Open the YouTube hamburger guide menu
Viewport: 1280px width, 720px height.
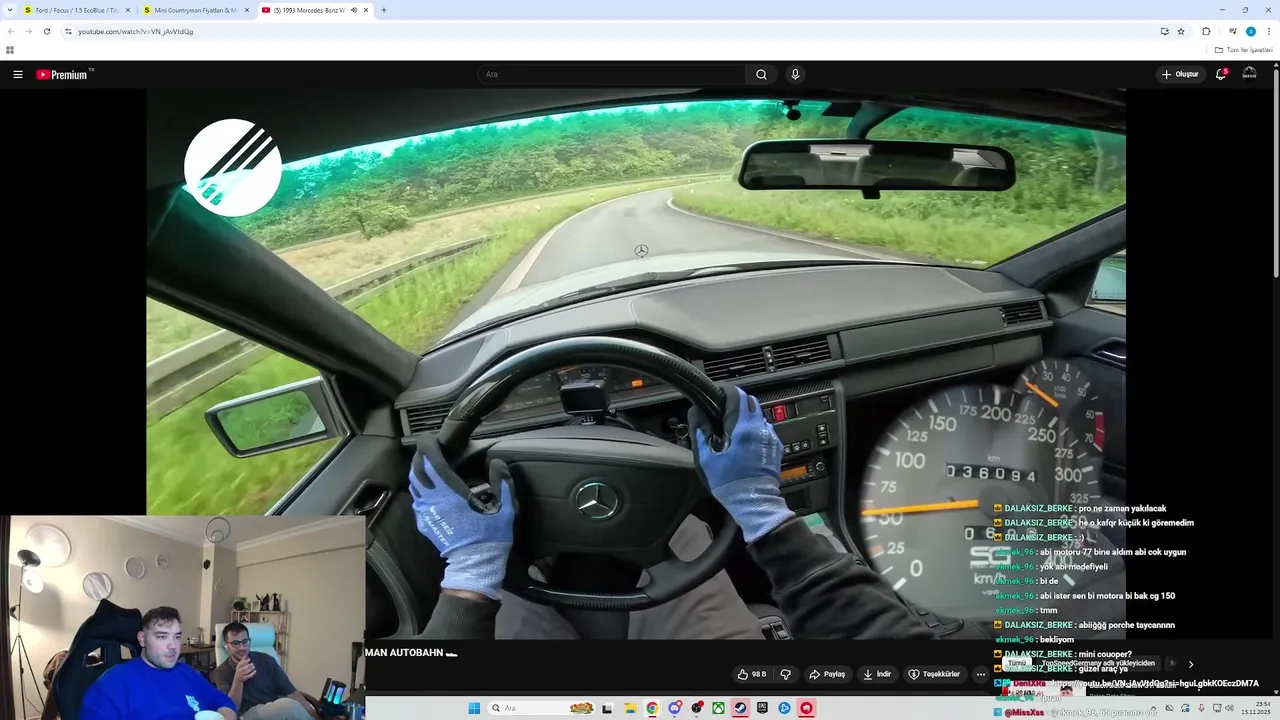tap(17, 74)
